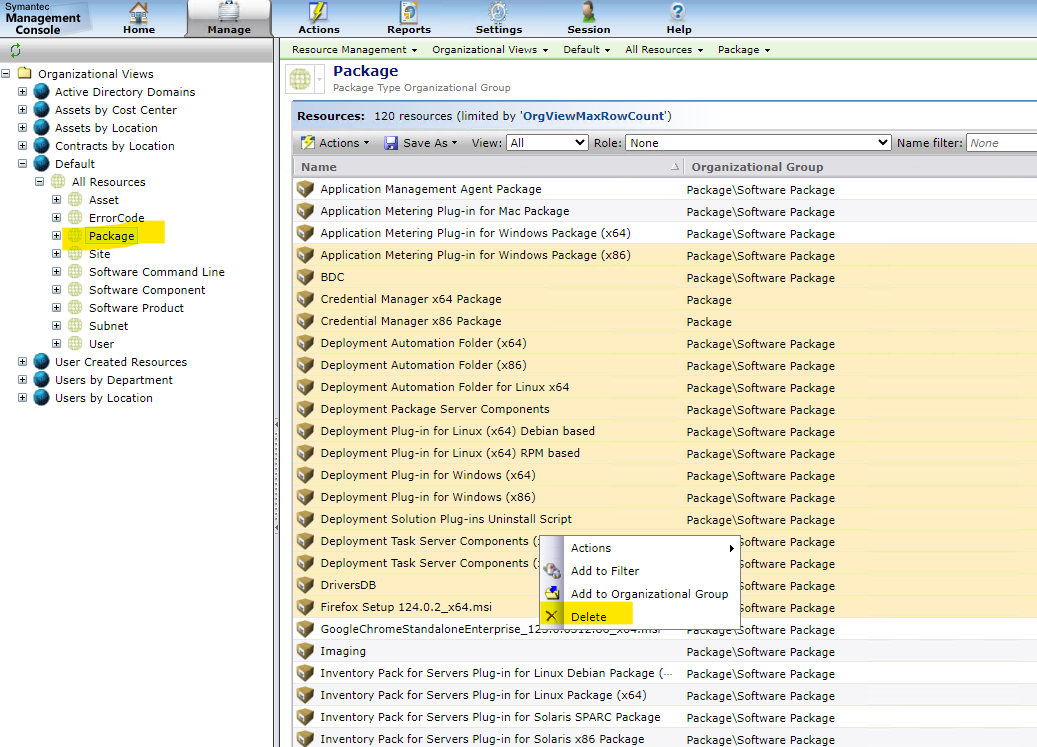The height and width of the screenshot is (747, 1037).
Task: Select Application Metering Plug-in for Mac Package
Action: pos(665,211)
